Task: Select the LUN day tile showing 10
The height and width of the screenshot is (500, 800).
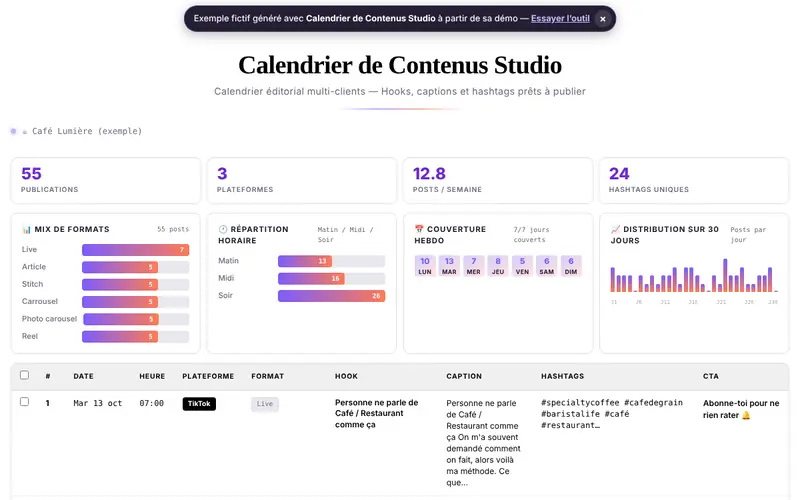Action: tap(425, 266)
